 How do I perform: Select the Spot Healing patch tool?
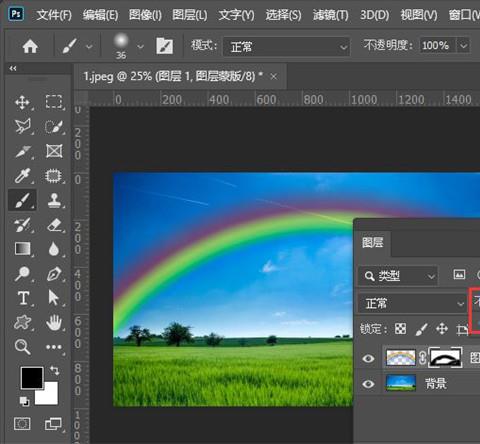(54, 176)
